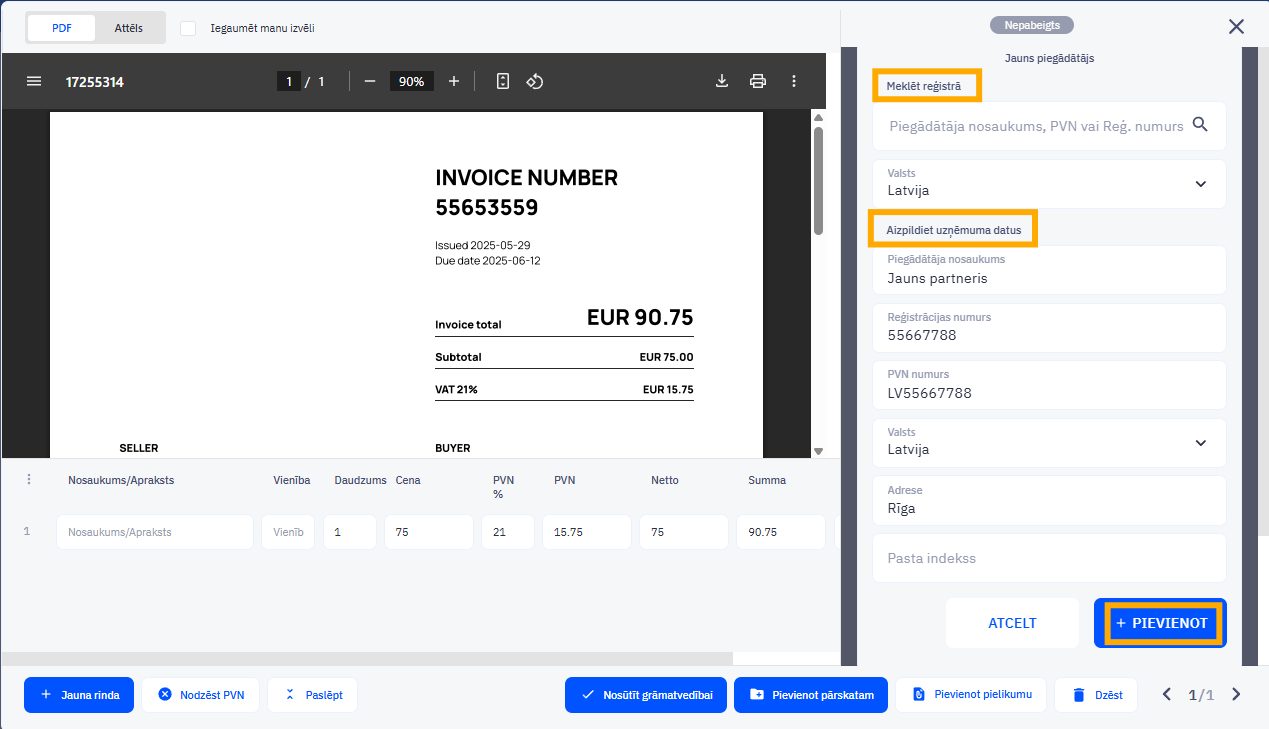Click the PDF vertical scrollbar thumb
This screenshot has width=1269, height=729.
818,180
